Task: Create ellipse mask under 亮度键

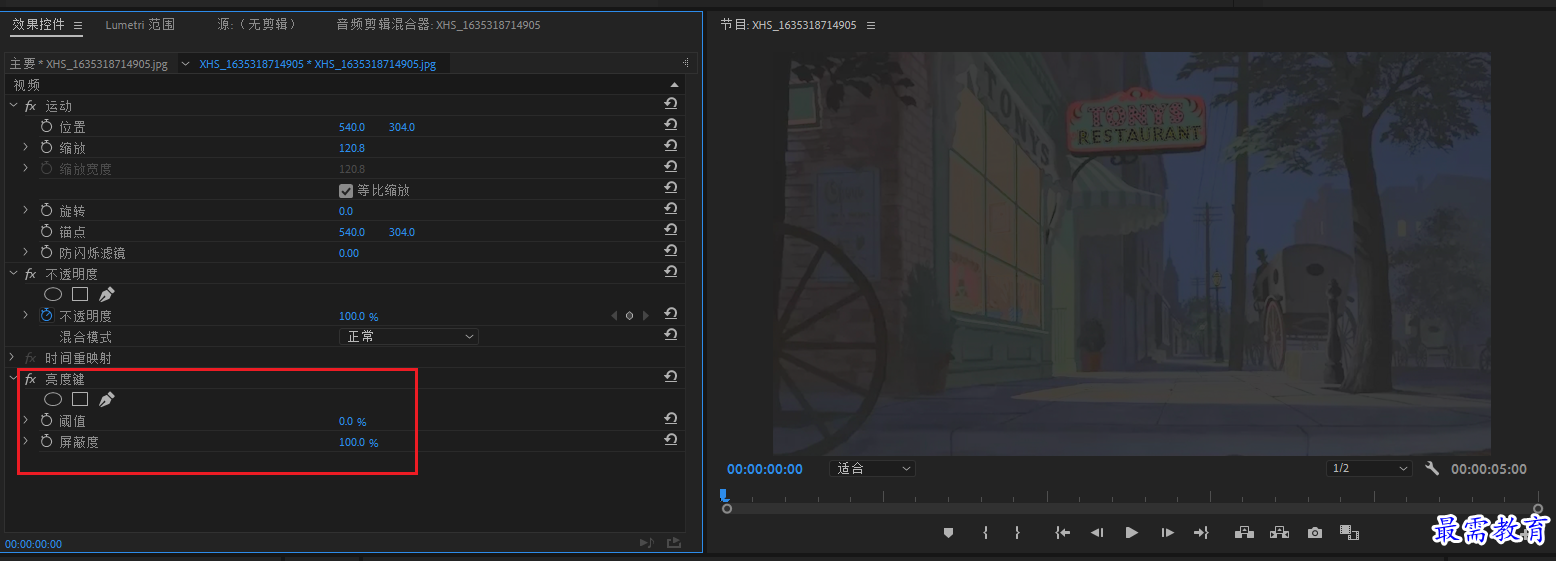Action: (53, 399)
